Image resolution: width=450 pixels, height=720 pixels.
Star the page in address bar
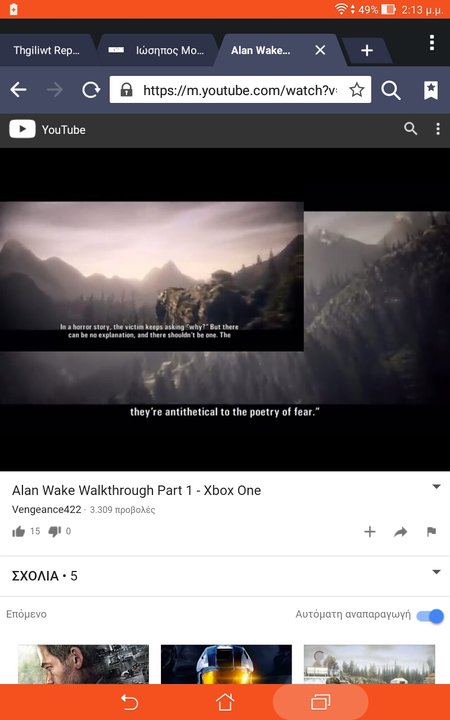pyautogui.click(x=357, y=90)
